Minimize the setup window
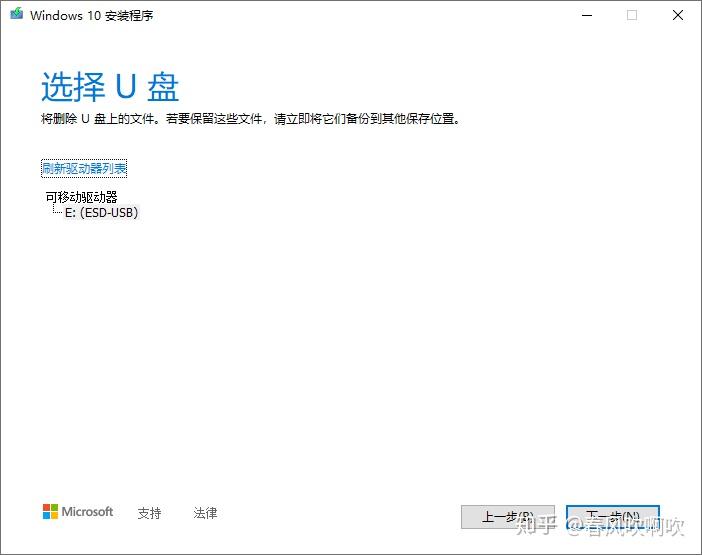Image resolution: width=702 pixels, height=555 pixels. [587, 15]
